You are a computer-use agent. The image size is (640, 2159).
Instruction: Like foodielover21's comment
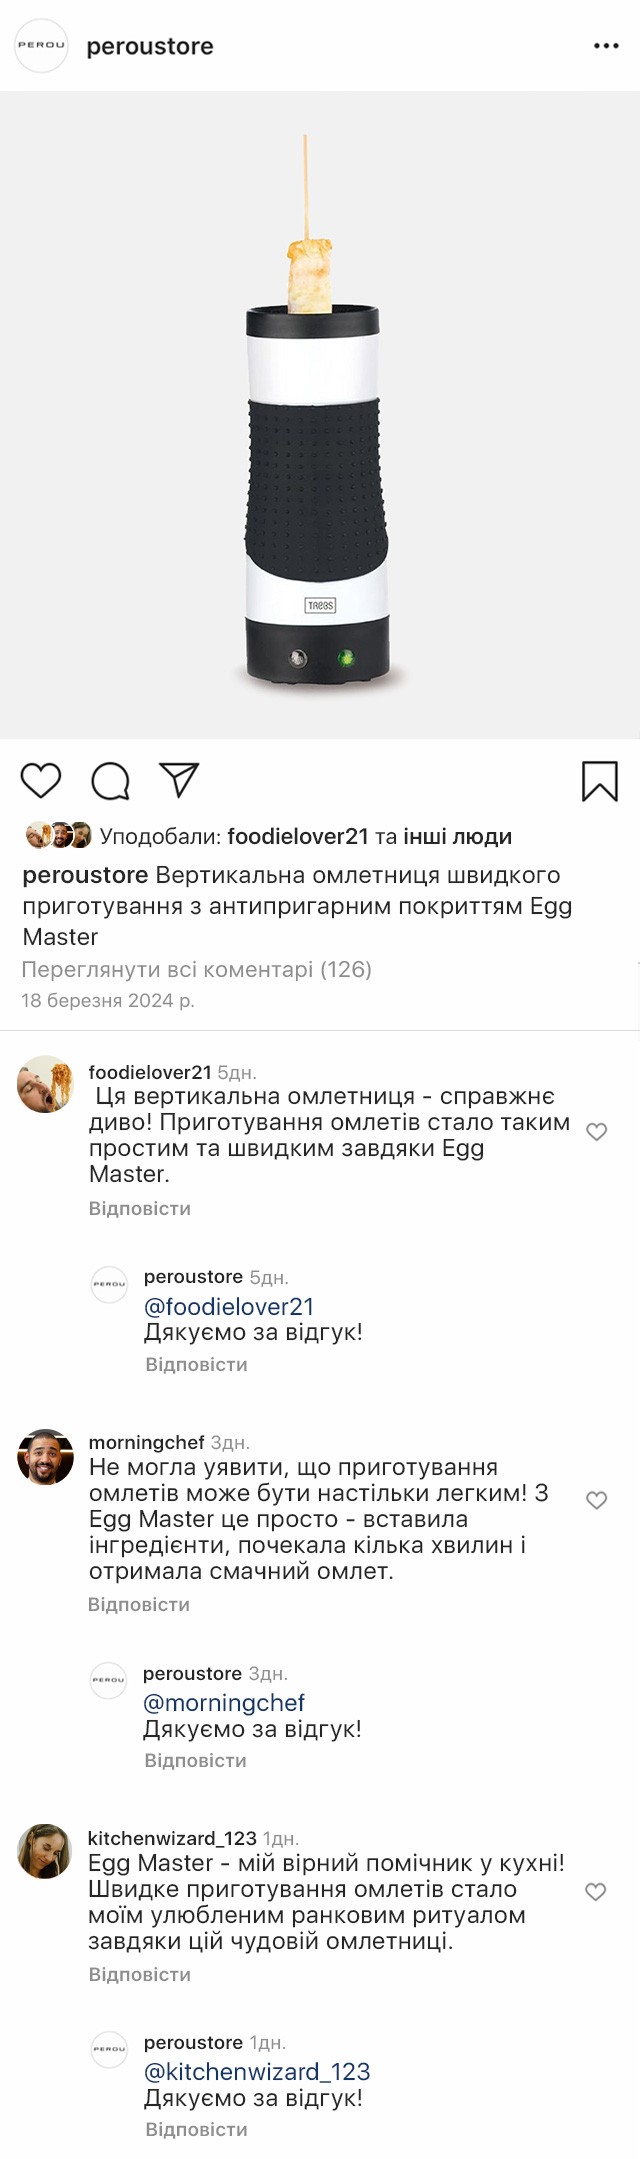(596, 1132)
